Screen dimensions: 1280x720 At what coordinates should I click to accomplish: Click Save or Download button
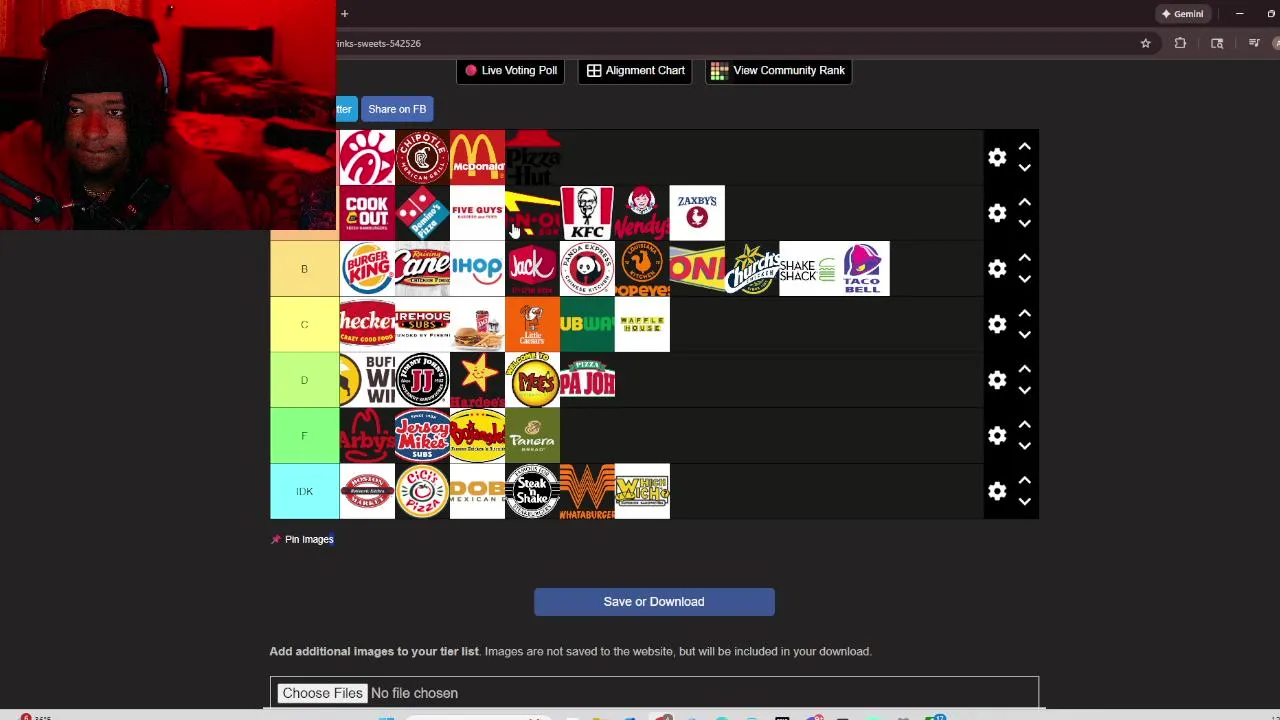pos(654,602)
